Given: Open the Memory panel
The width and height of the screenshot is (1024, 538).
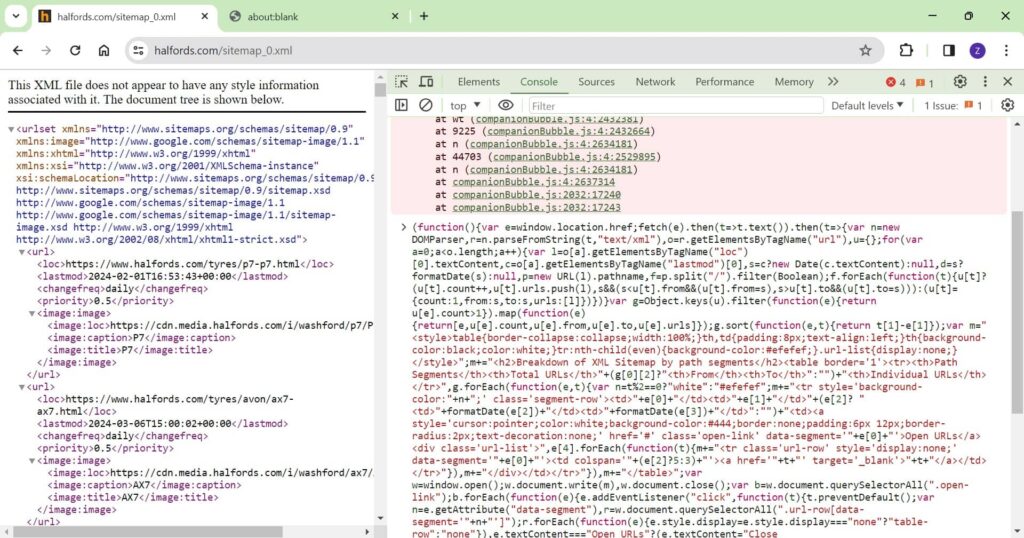Looking at the screenshot, I should click(x=794, y=82).
